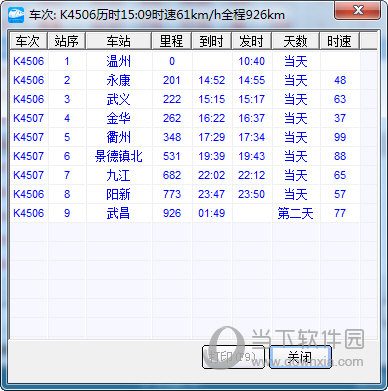Select the 九江 station cell
Screen dimensions: 388x391
pos(119,175)
